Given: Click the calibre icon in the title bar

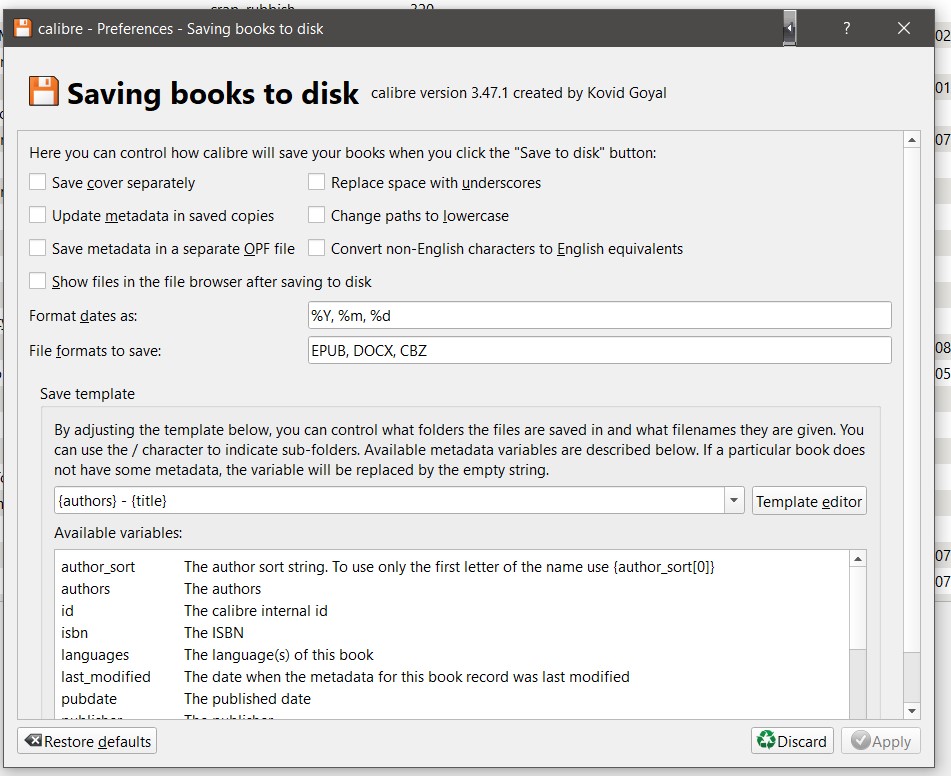Looking at the screenshot, I should (x=22, y=28).
